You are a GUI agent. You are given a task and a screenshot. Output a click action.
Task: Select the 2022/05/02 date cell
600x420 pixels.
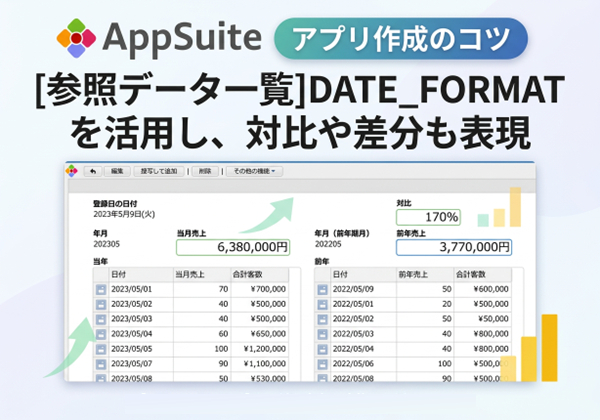(364, 319)
